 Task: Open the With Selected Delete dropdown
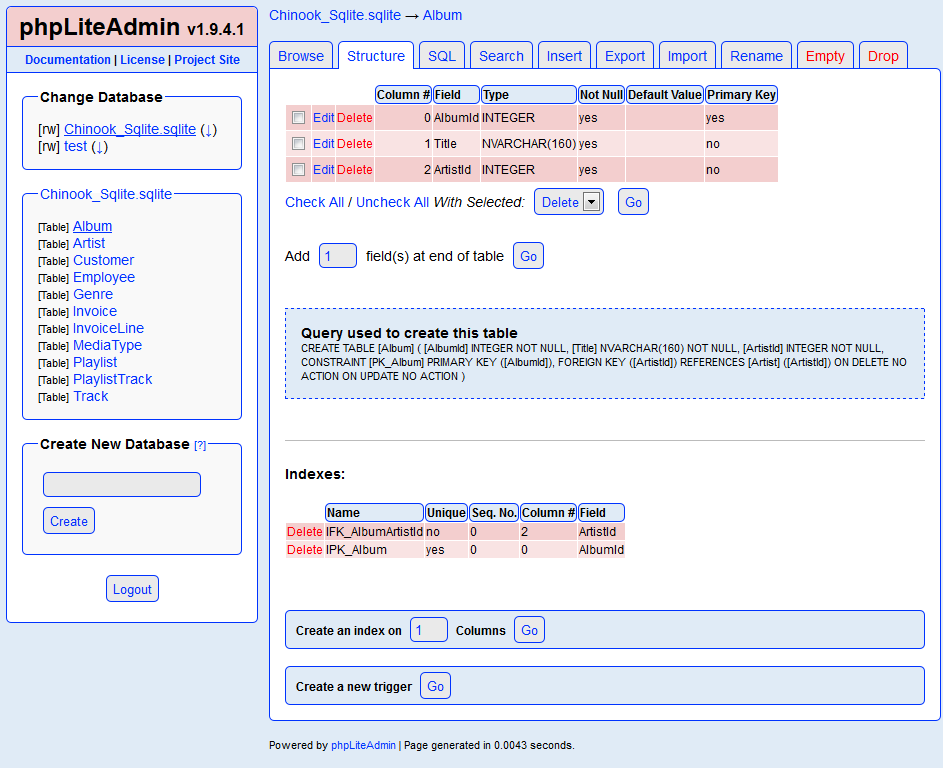(569, 202)
